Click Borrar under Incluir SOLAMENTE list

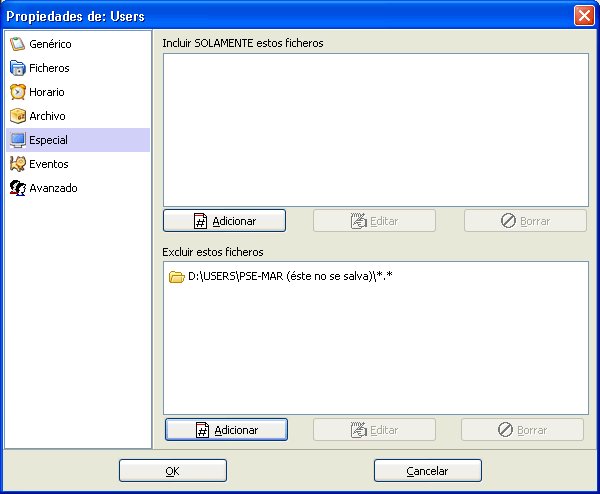[525, 220]
